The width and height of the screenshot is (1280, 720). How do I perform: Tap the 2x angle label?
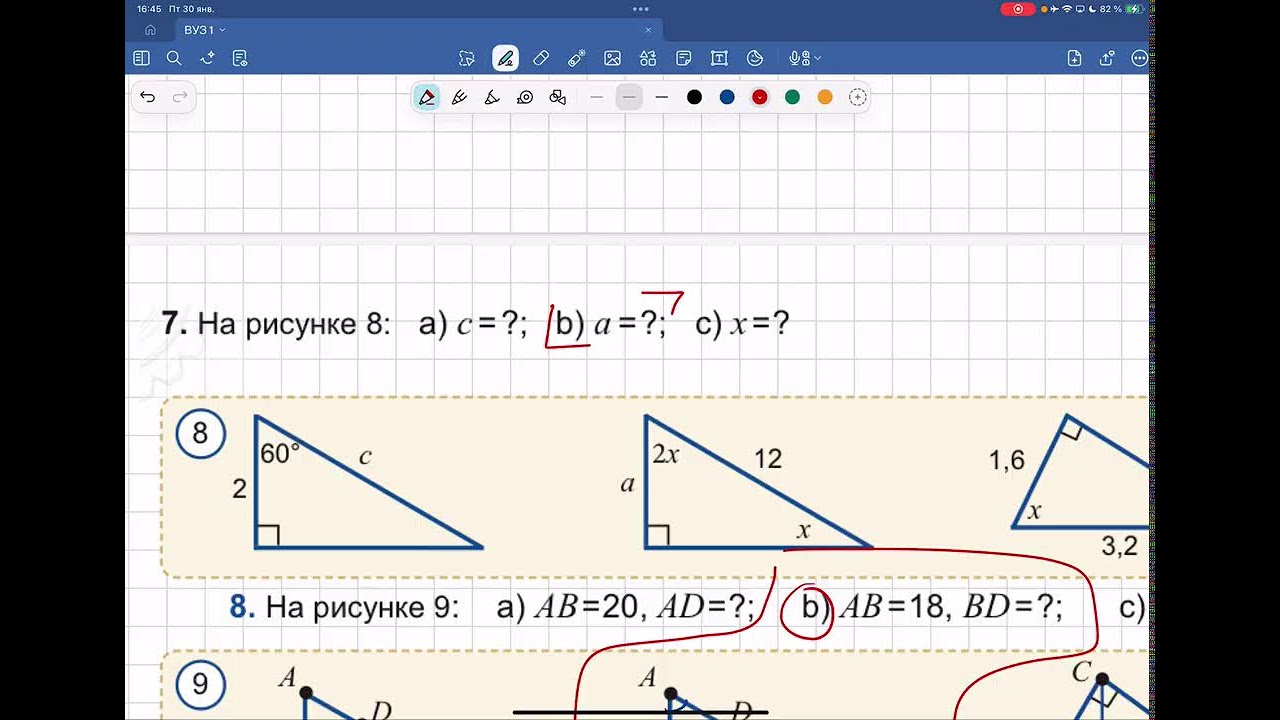click(x=666, y=454)
